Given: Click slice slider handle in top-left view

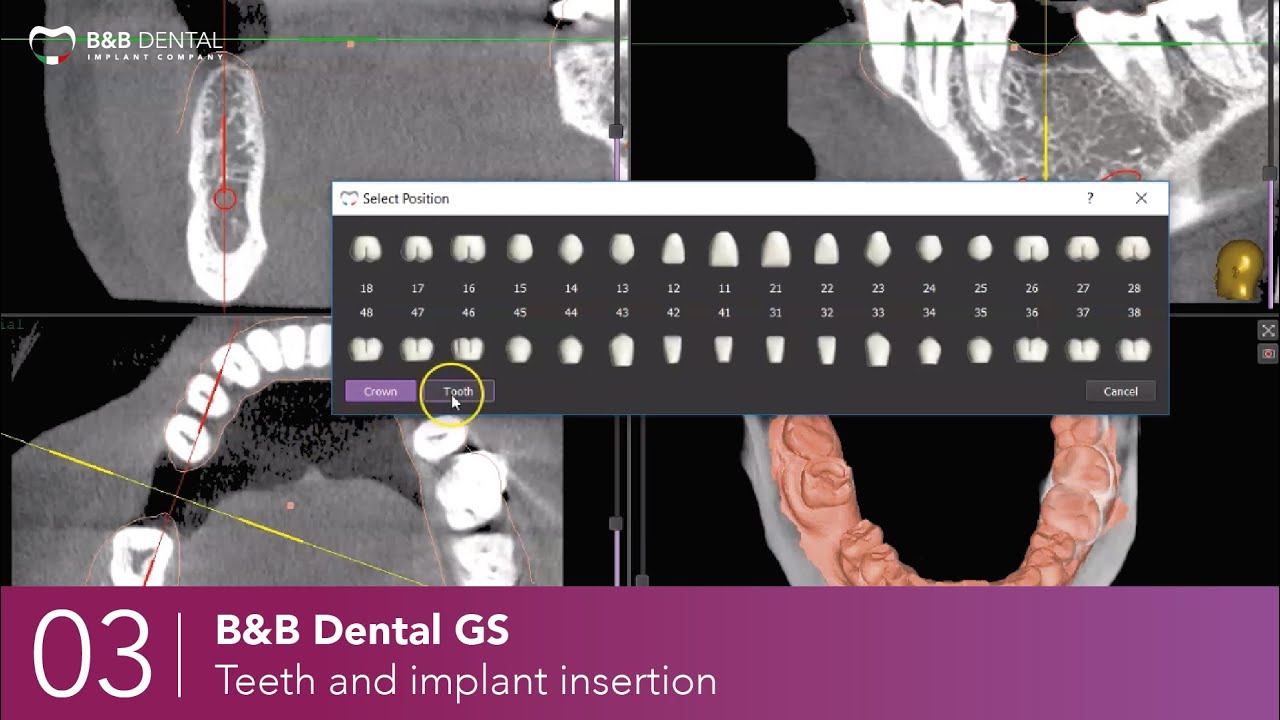Looking at the screenshot, I should click(x=616, y=131).
